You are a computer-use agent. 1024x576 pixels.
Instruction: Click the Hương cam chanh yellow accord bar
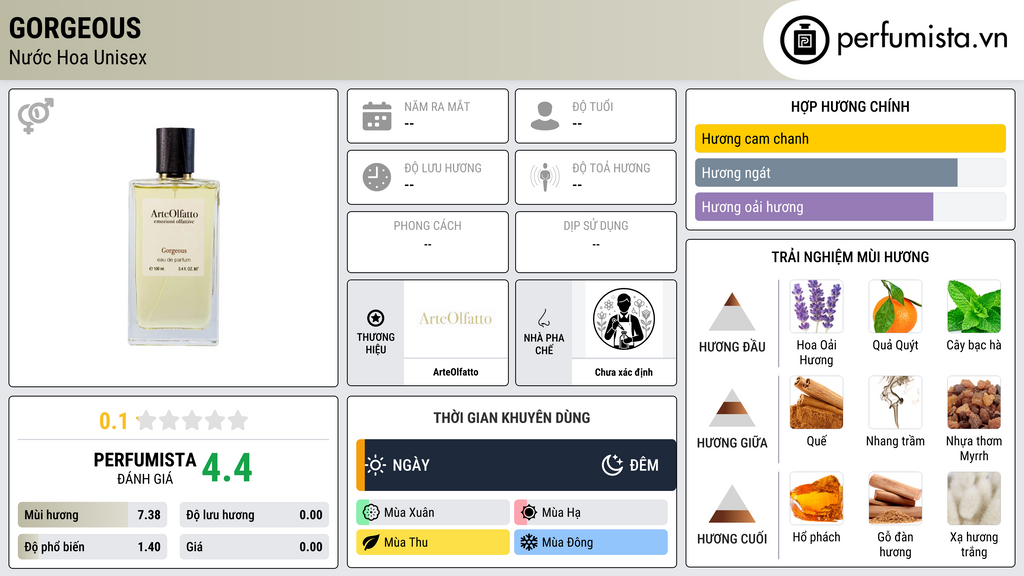(x=850, y=138)
